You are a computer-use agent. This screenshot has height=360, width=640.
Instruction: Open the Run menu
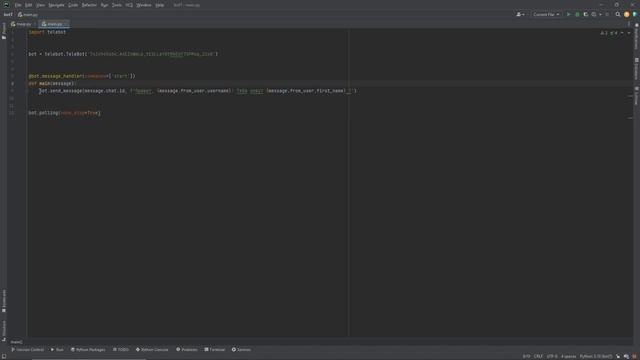pos(104,5)
